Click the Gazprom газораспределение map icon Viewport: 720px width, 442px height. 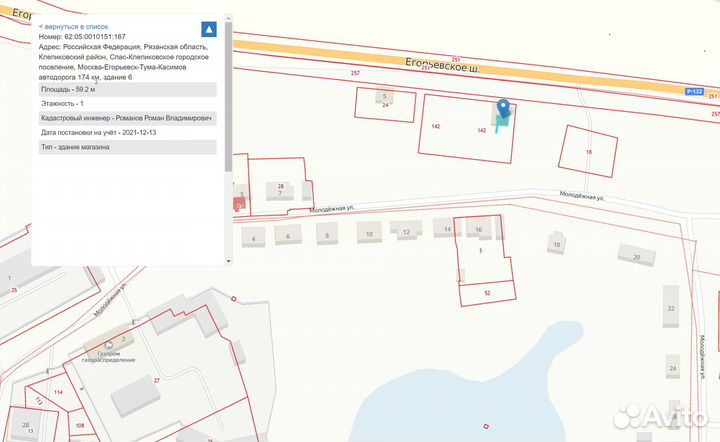pyautogui.click(x=95, y=345)
